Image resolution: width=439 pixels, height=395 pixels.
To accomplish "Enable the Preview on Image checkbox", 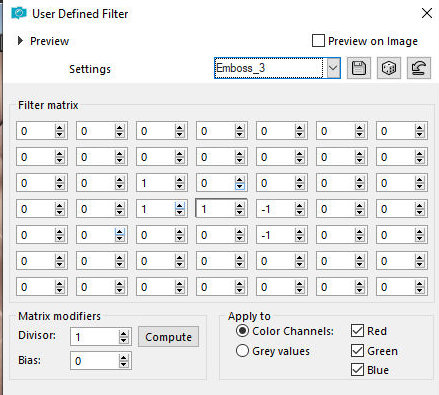I will [318, 41].
